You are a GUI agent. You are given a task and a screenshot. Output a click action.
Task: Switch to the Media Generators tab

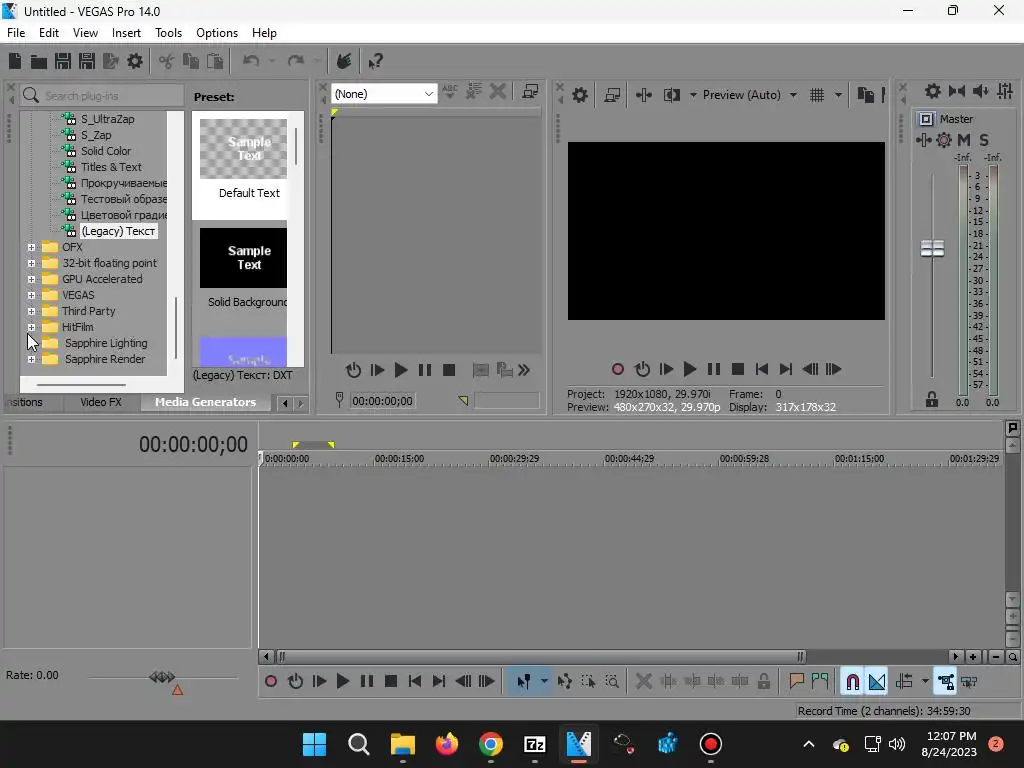205,402
